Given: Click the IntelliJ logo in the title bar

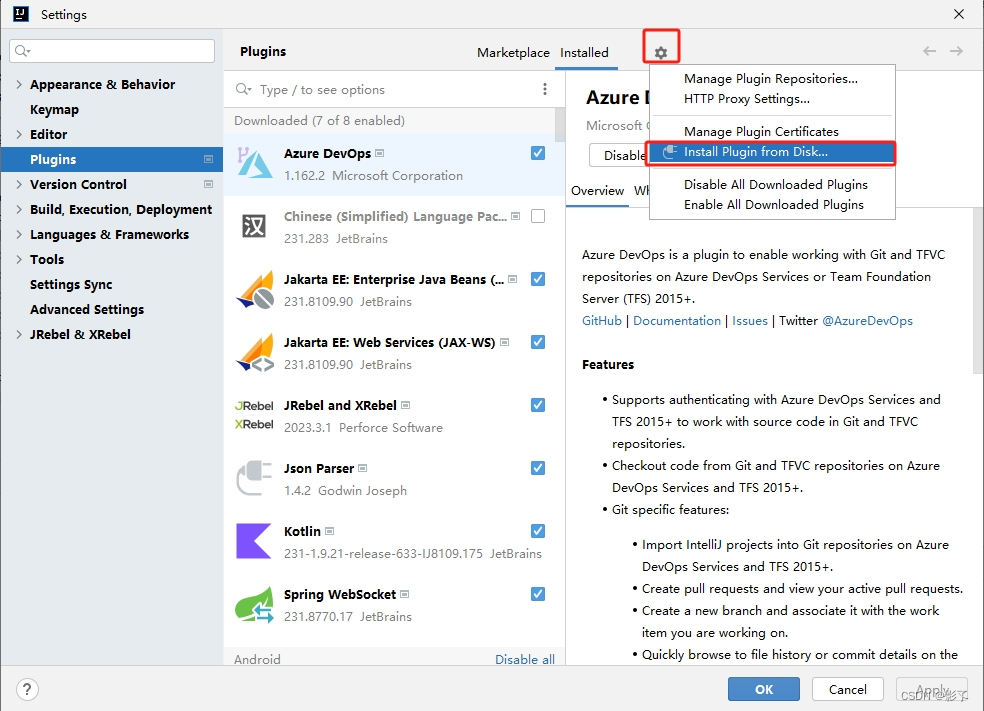Looking at the screenshot, I should [21, 14].
